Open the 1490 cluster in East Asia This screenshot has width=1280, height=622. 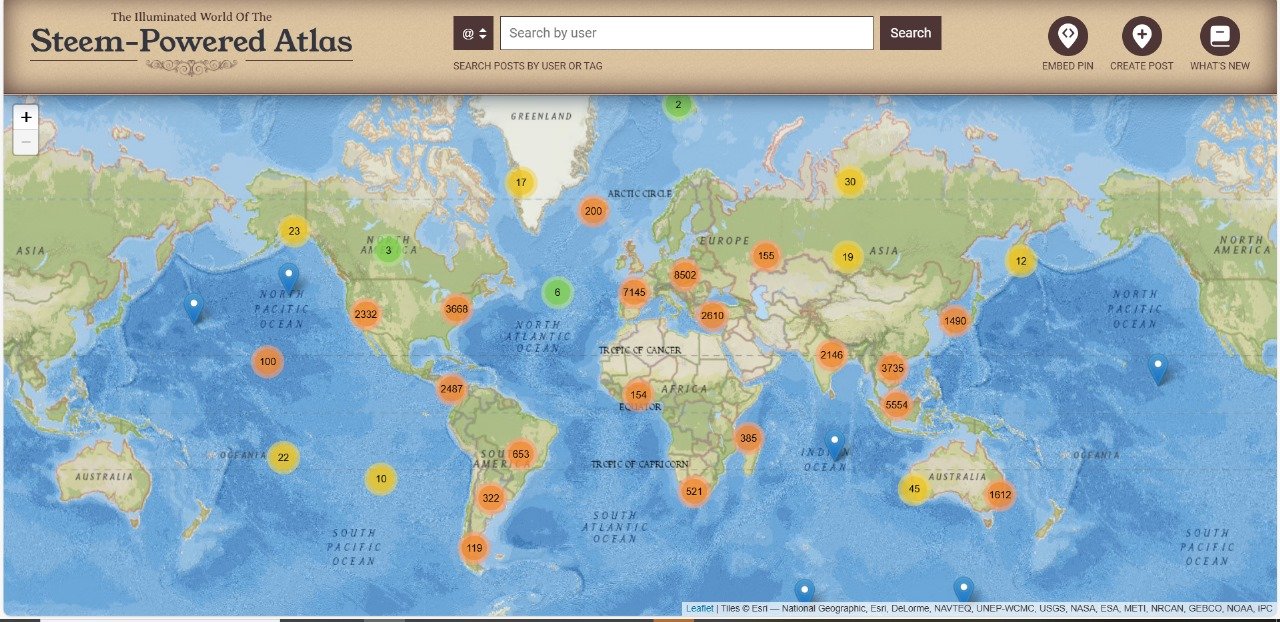point(955,321)
